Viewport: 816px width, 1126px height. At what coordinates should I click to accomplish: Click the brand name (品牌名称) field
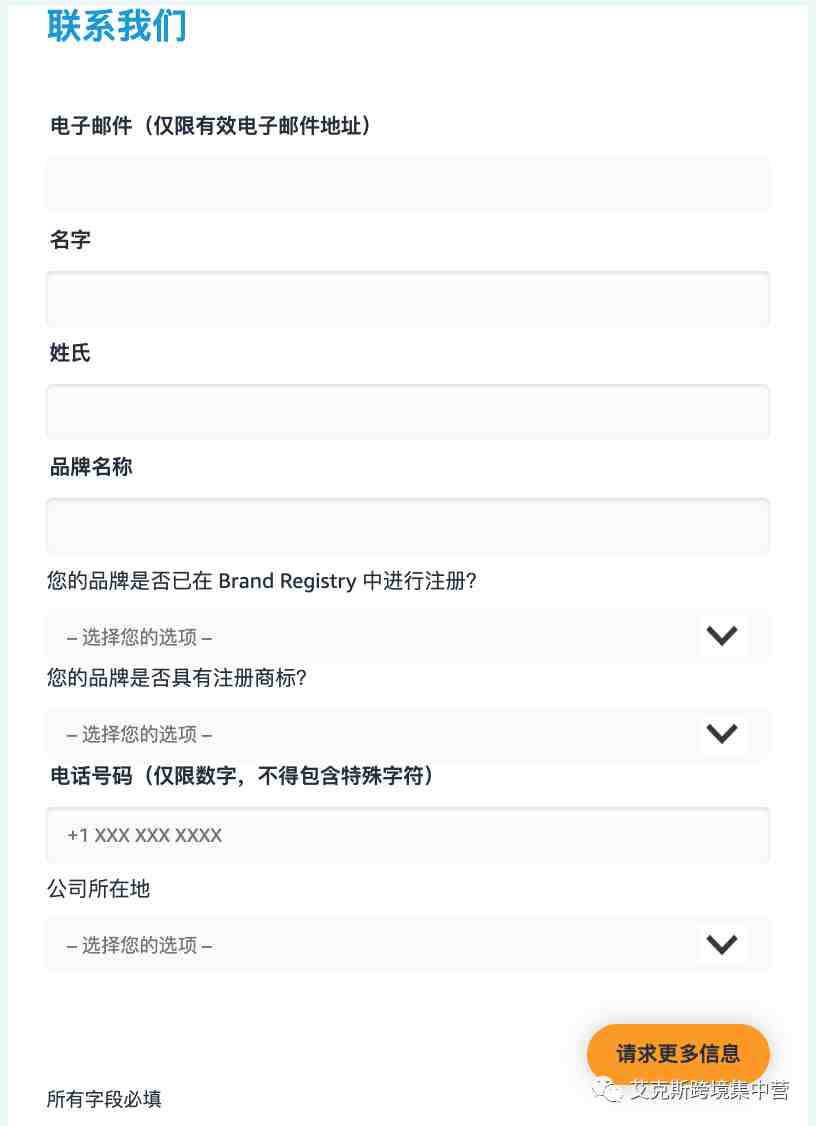408,526
